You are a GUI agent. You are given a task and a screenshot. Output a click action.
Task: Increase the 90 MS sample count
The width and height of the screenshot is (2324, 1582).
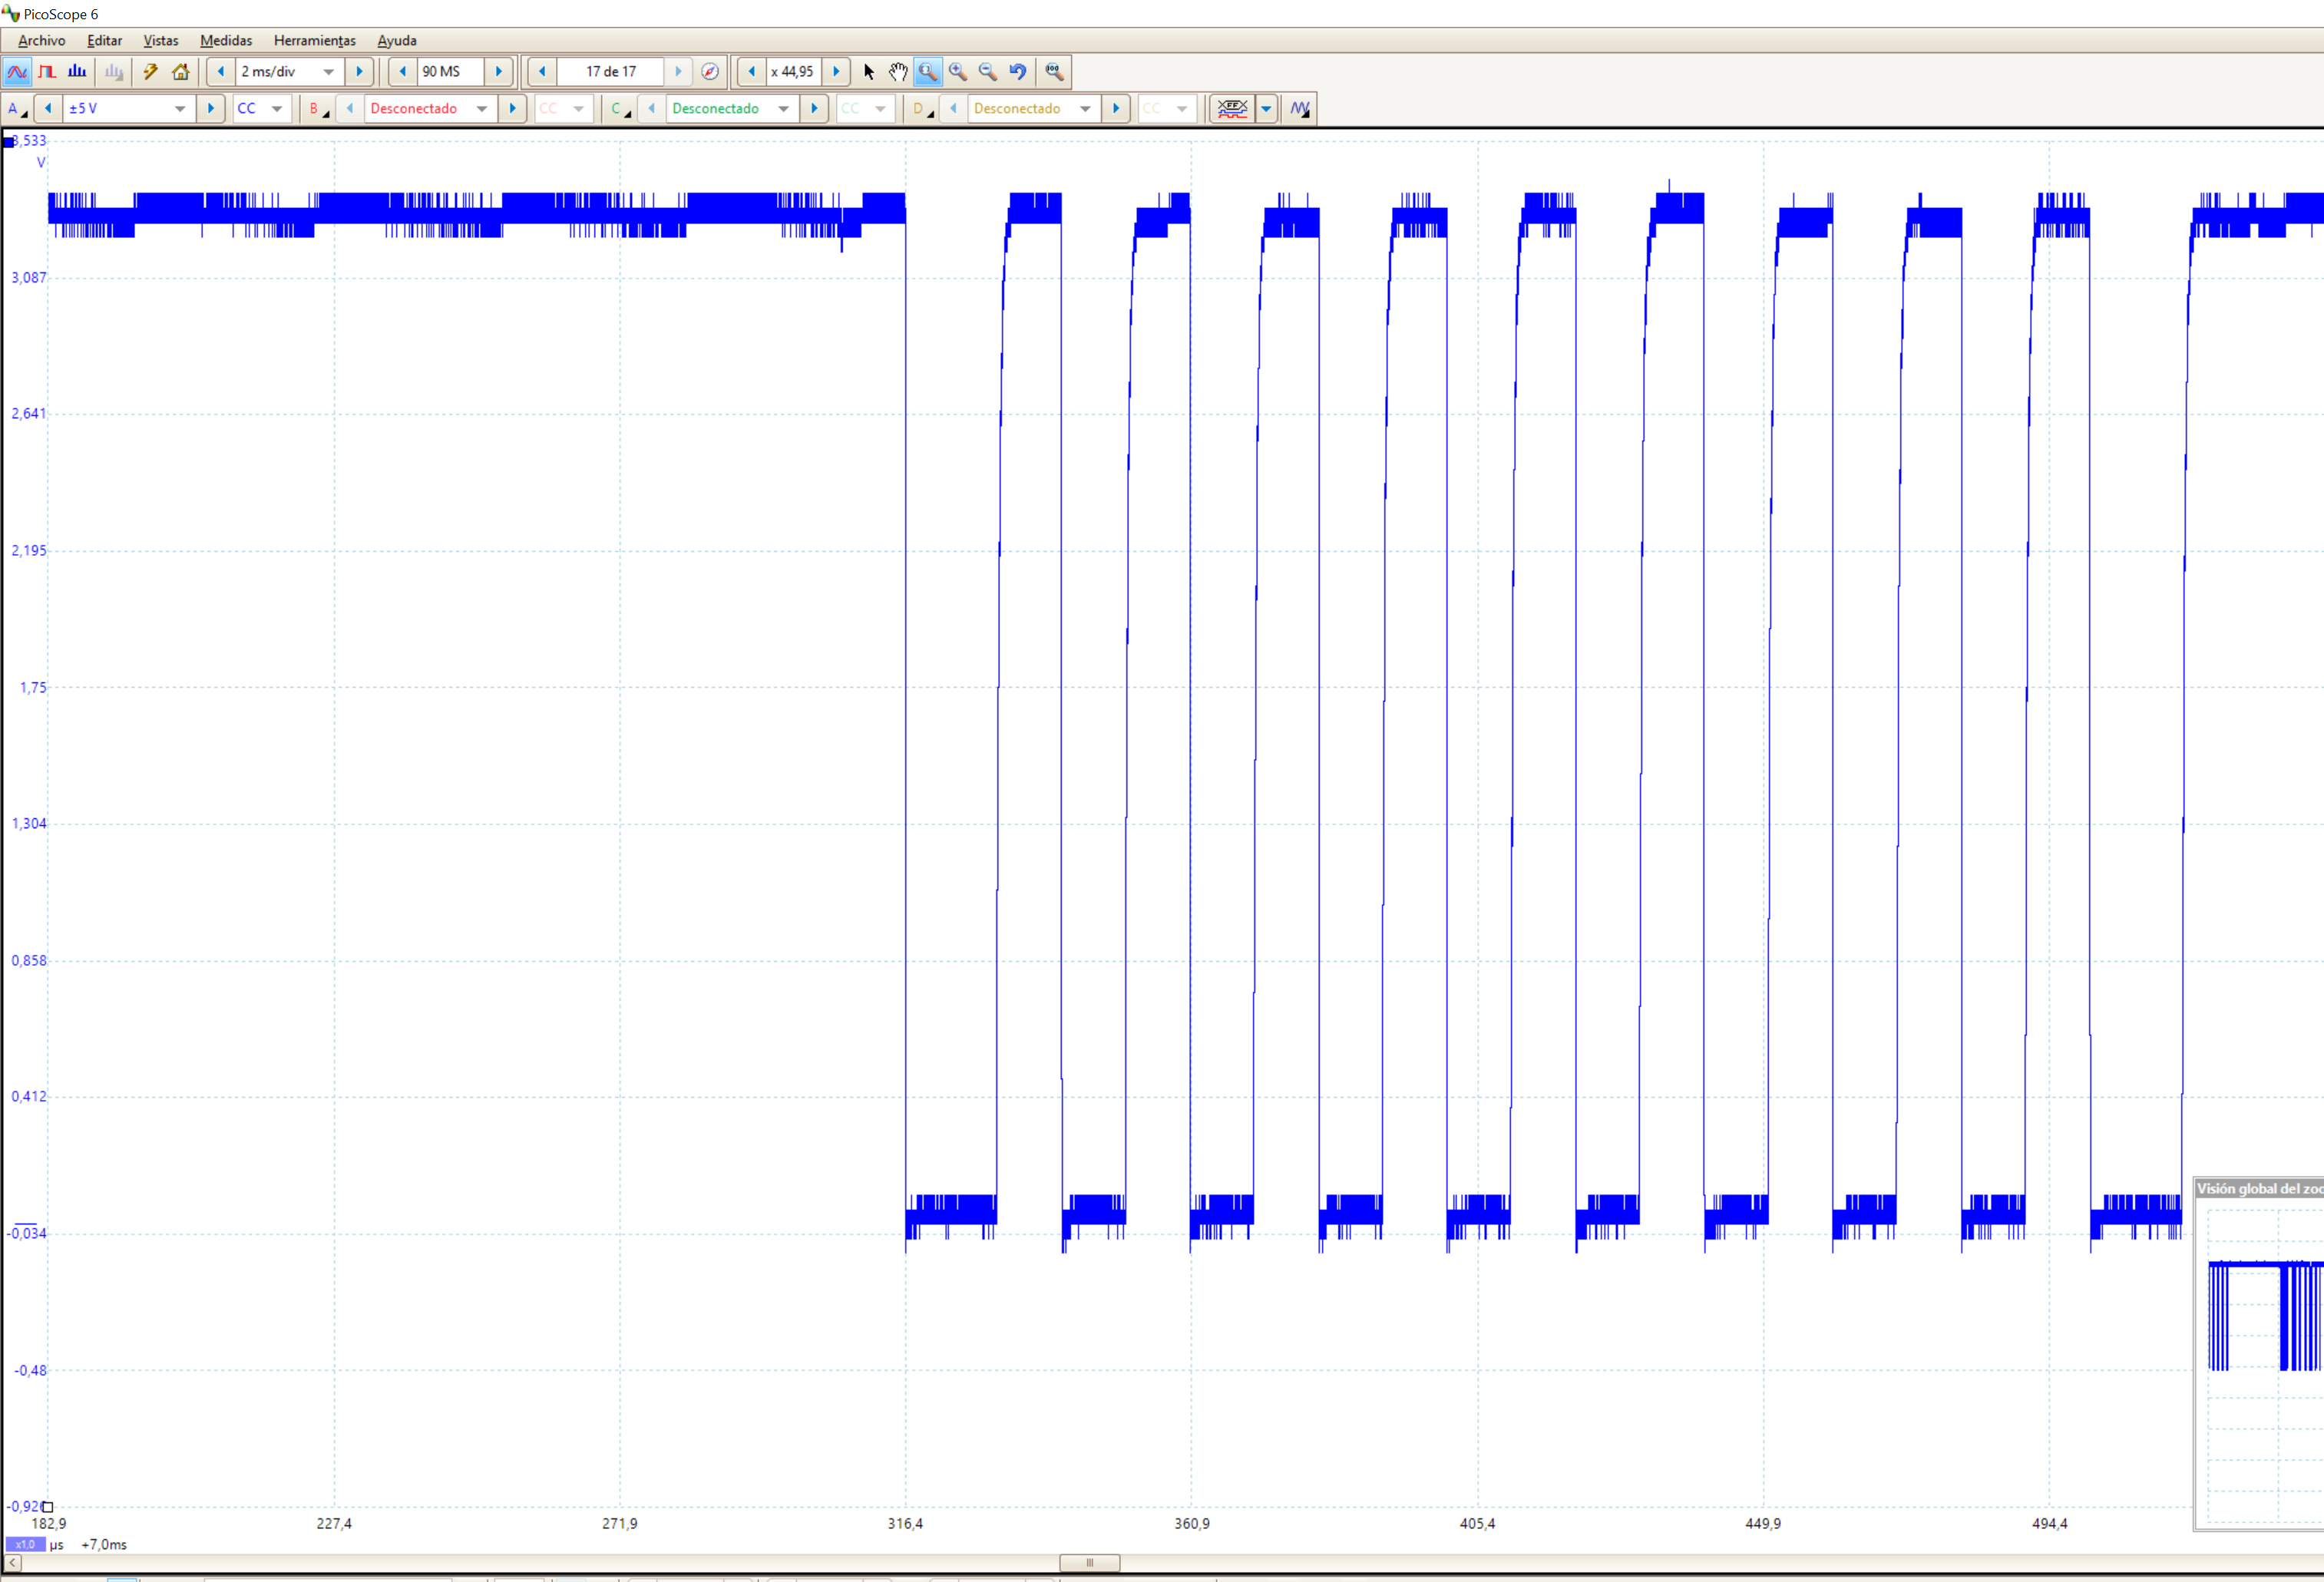(499, 72)
